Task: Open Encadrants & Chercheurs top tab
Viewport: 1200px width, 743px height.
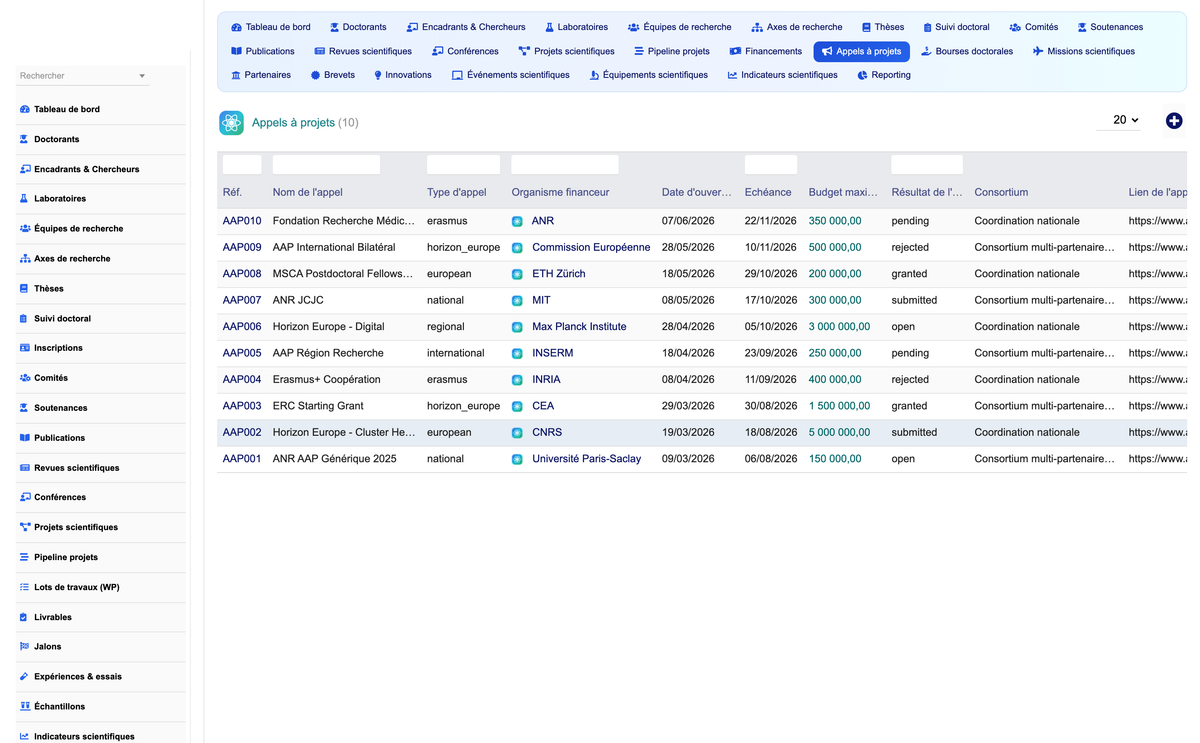Action: click(x=466, y=27)
